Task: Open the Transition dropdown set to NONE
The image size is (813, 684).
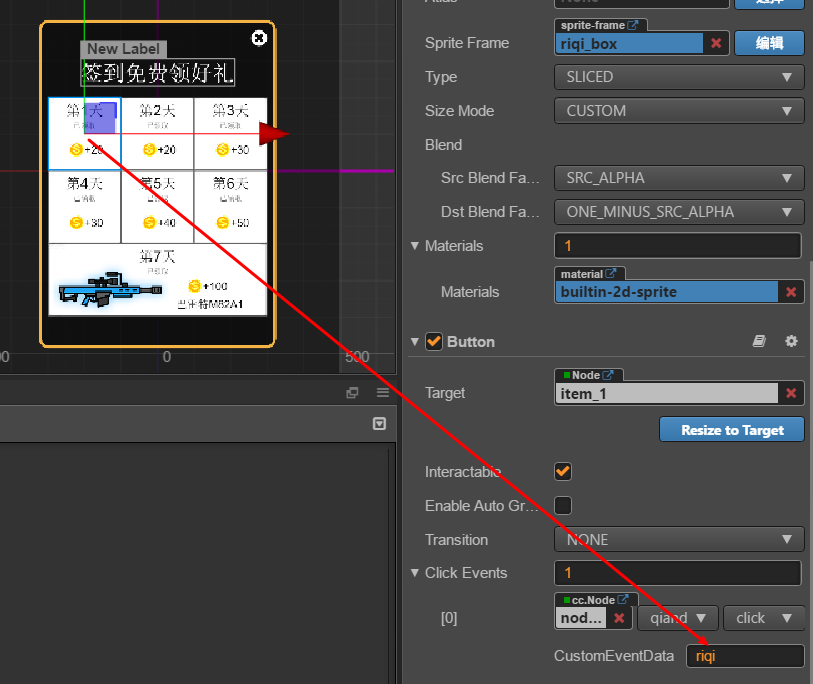Action: coord(679,539)
